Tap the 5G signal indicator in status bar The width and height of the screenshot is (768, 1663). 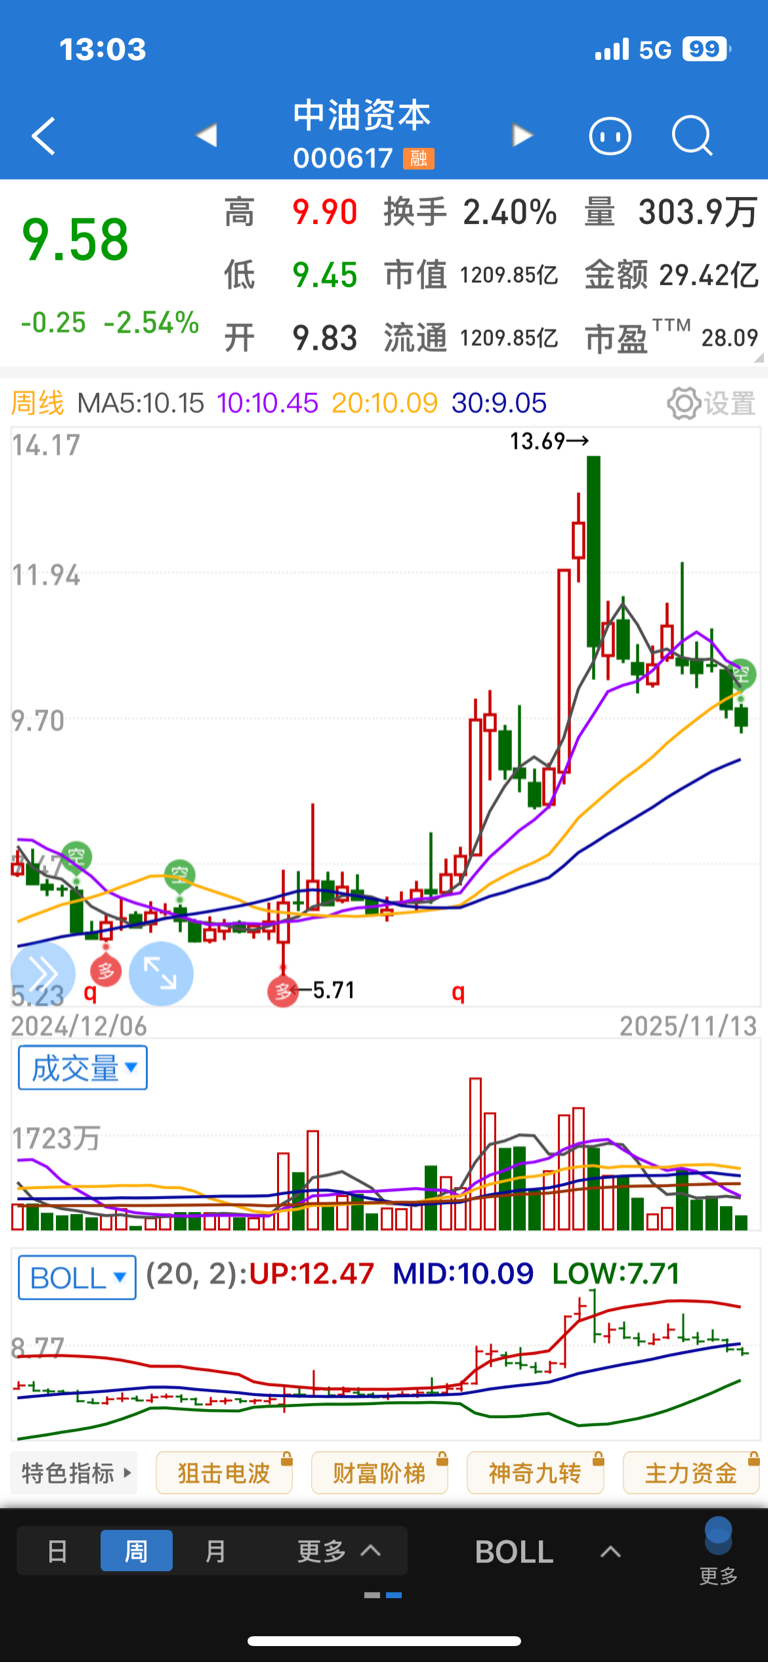click(x=655, y=50)
